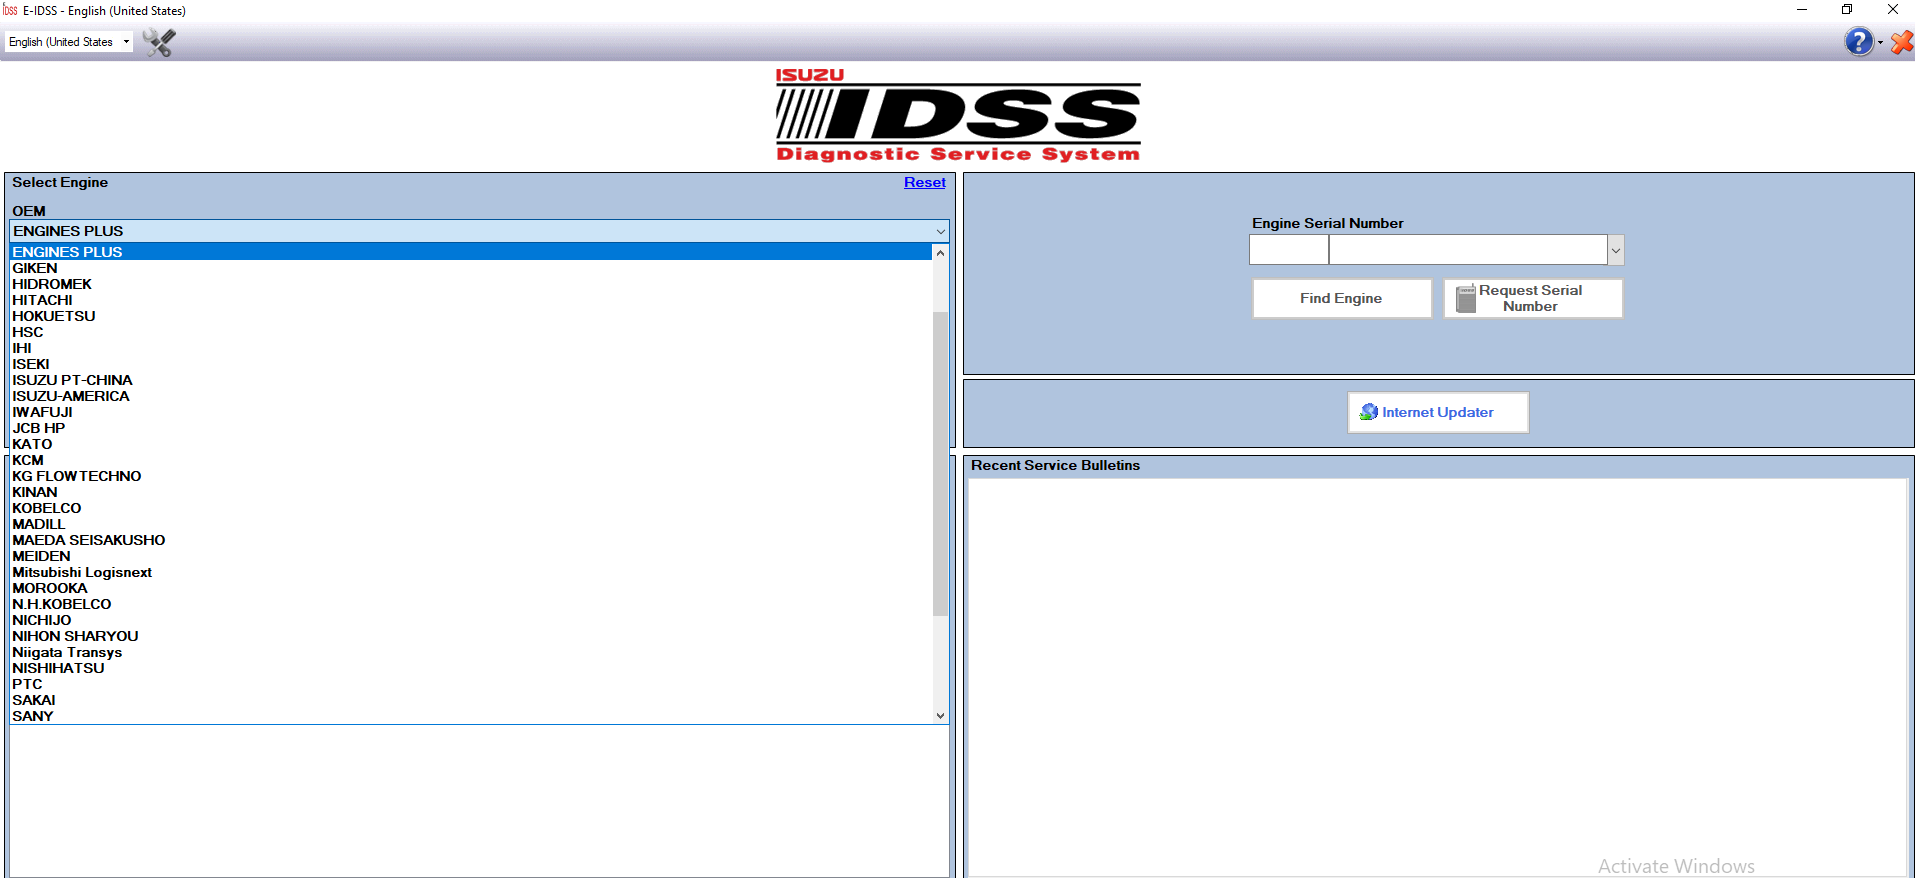1915x878 pixels.
Task: Click the Request Serial Number clipboard icon
Action: pyautogui.click(x=1465, y=299)
